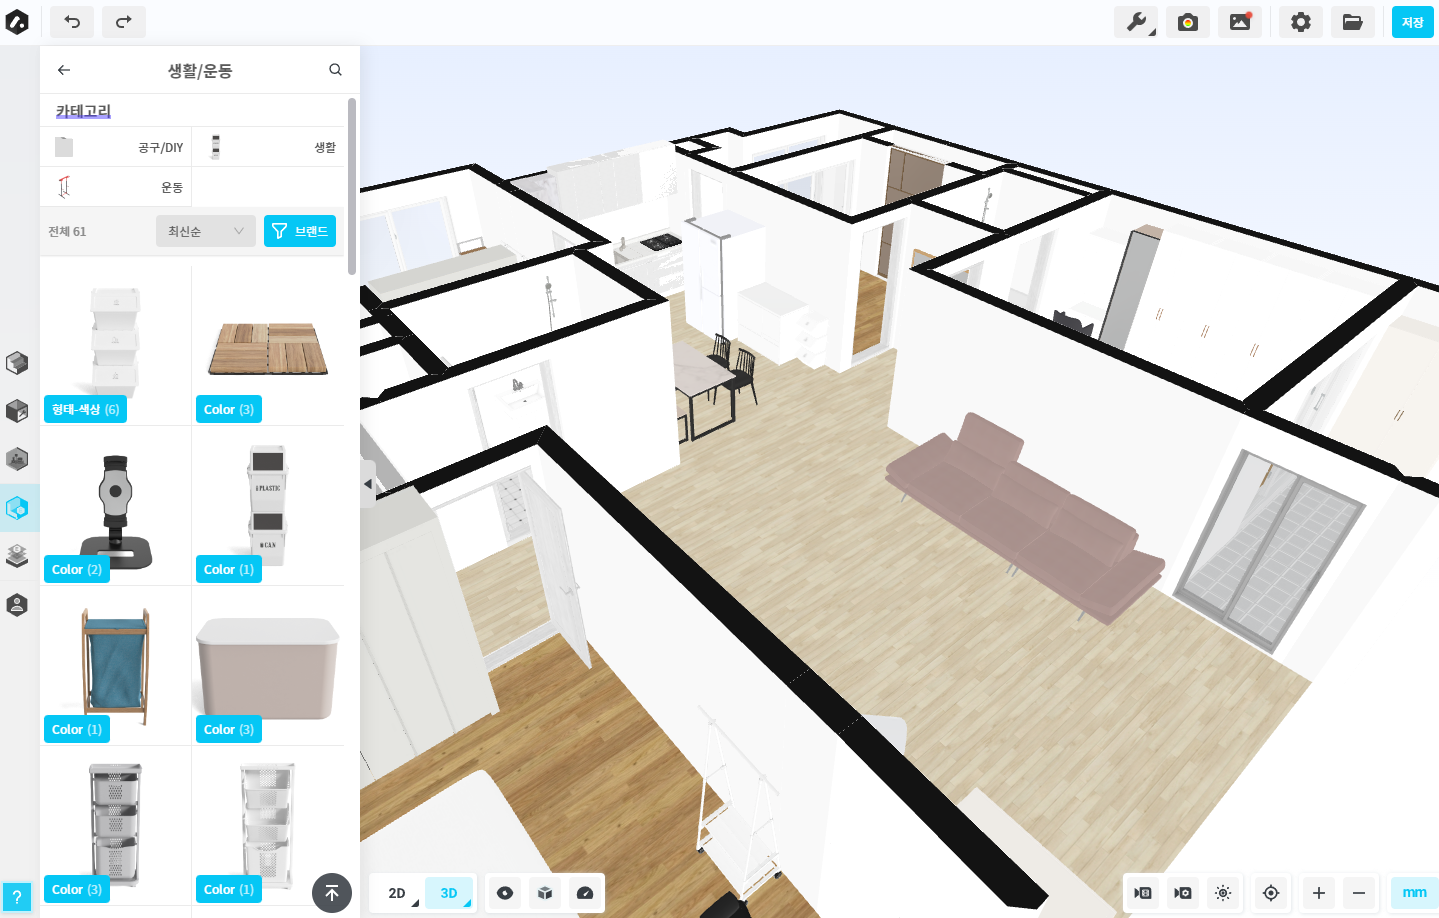Collapse the side panel arrow handle

[x=368, y=484]
